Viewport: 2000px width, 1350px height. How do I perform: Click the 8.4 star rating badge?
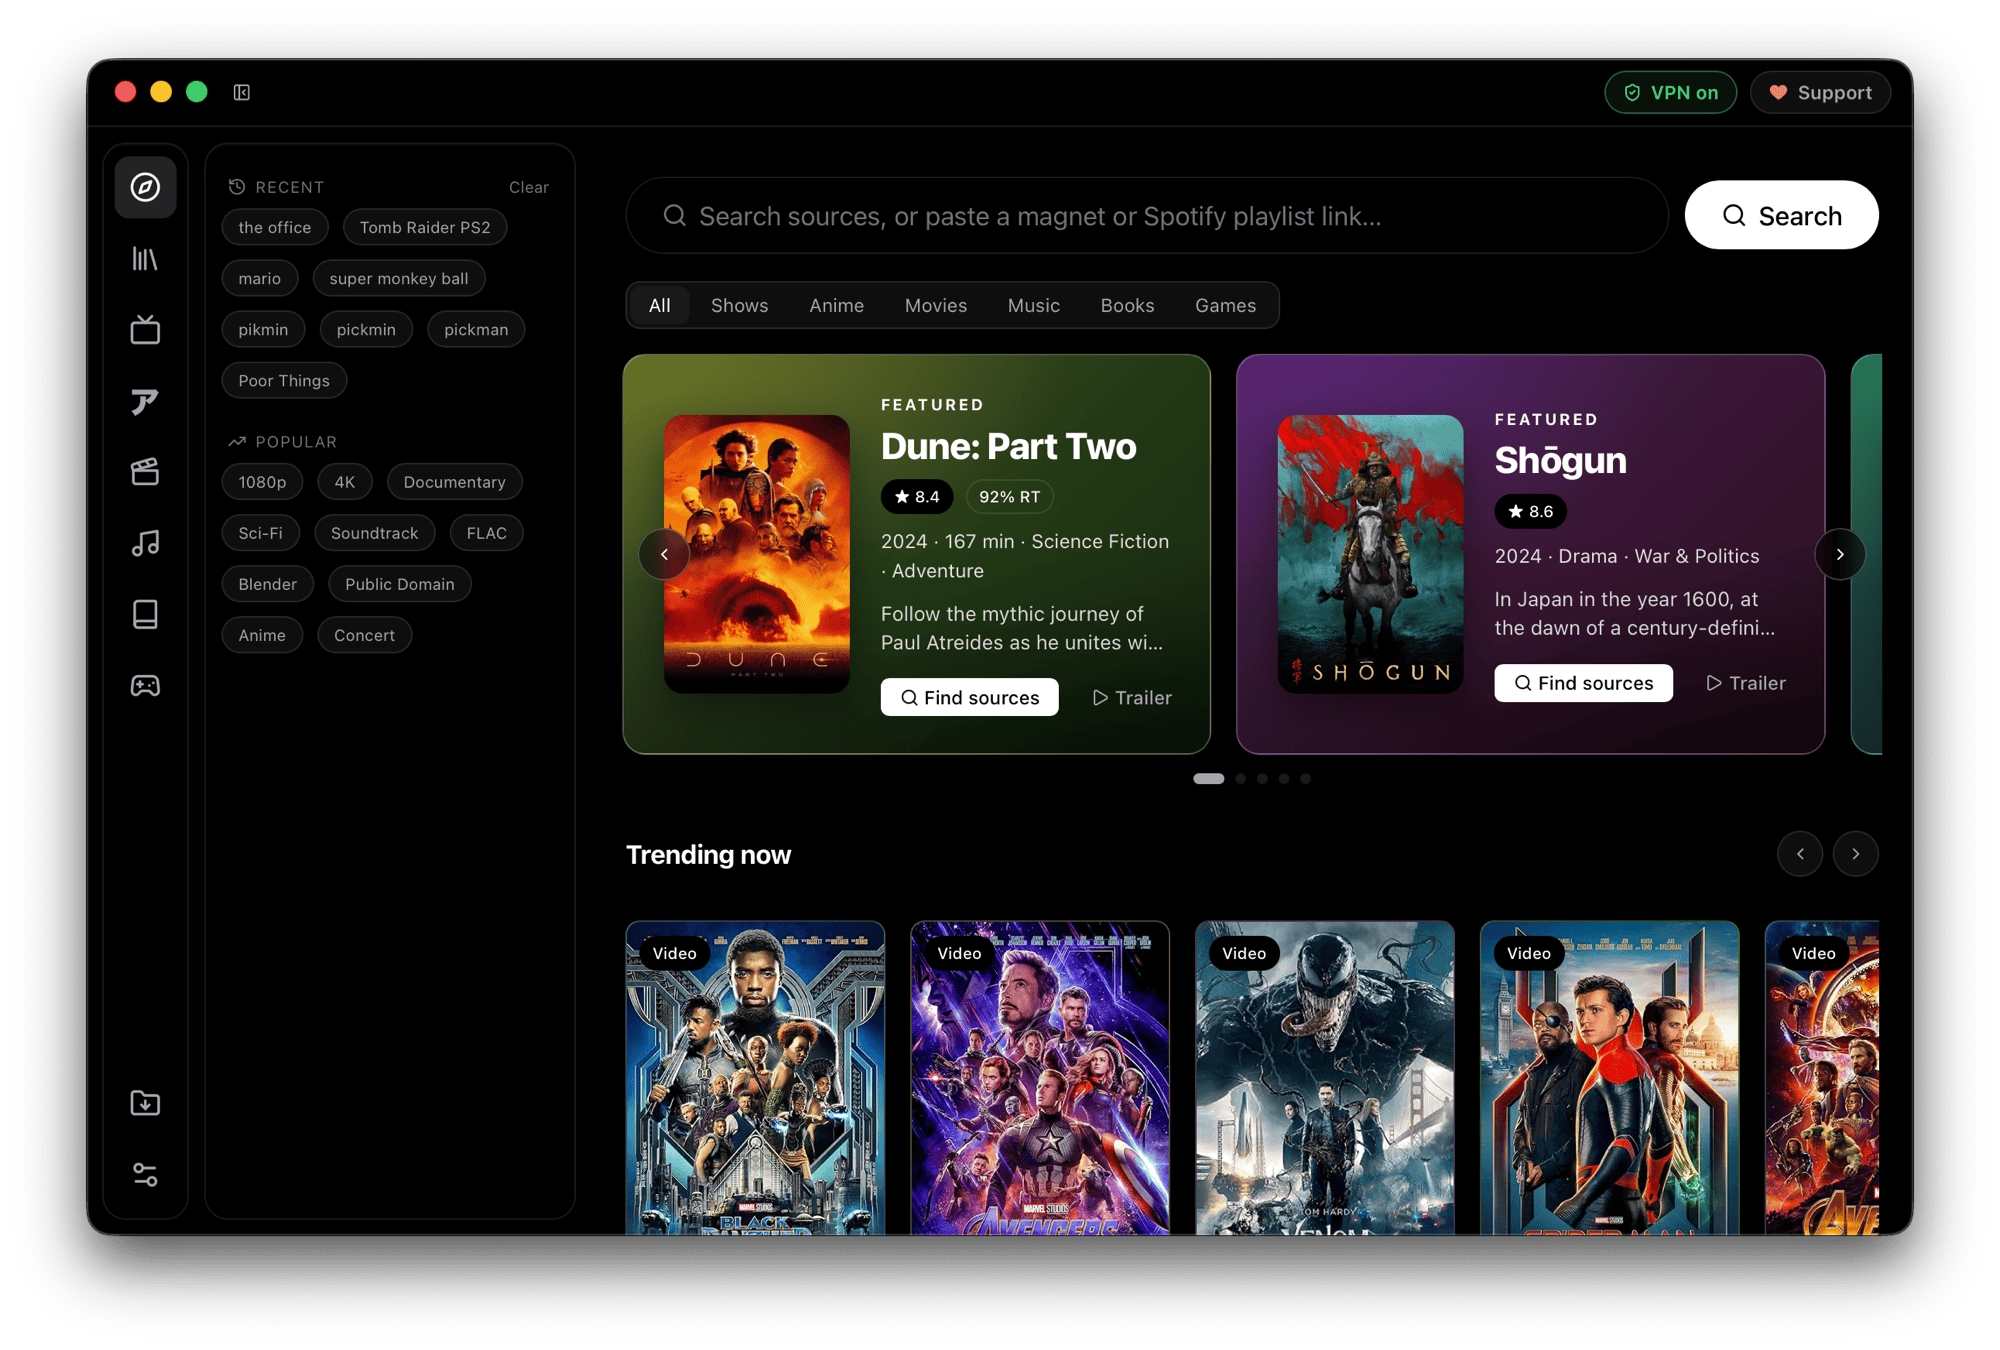click(x=917, y=496)
